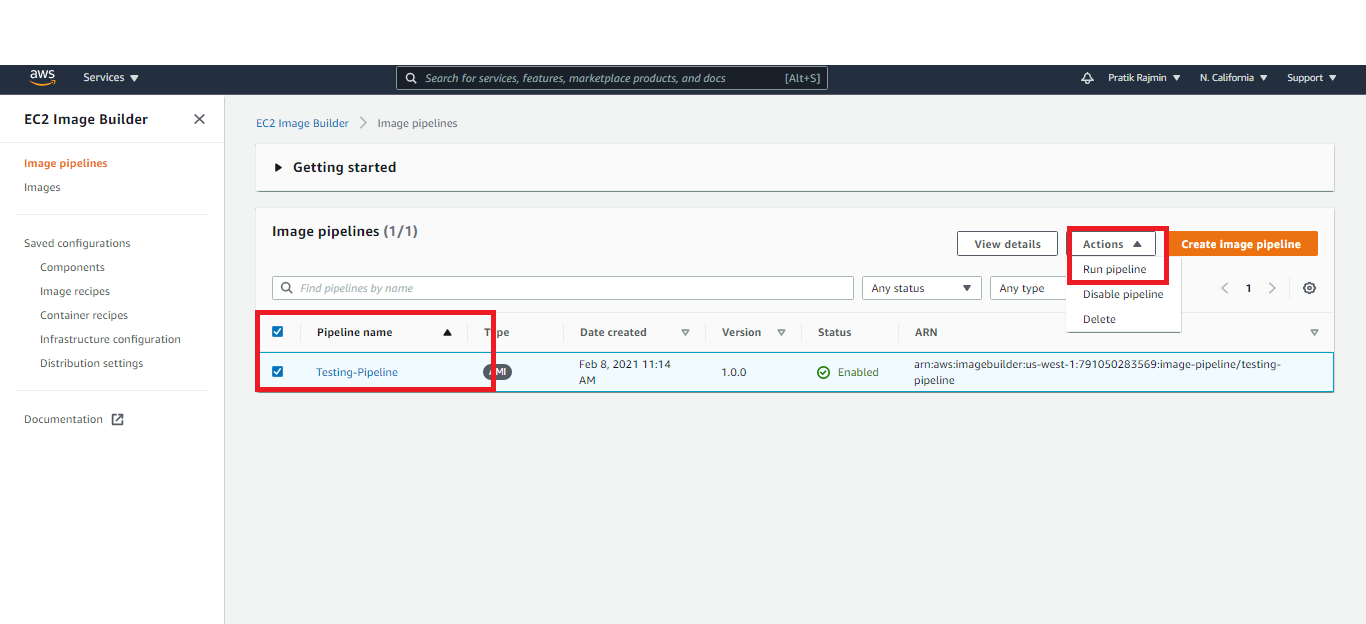Click the Documentation external link icon
Viewport: 1366px width, 624px height.
(x=117, y=419)
